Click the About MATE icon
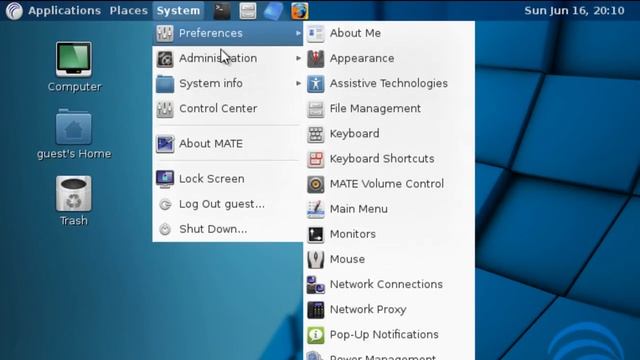640x360 pixels. click(165, 144)
